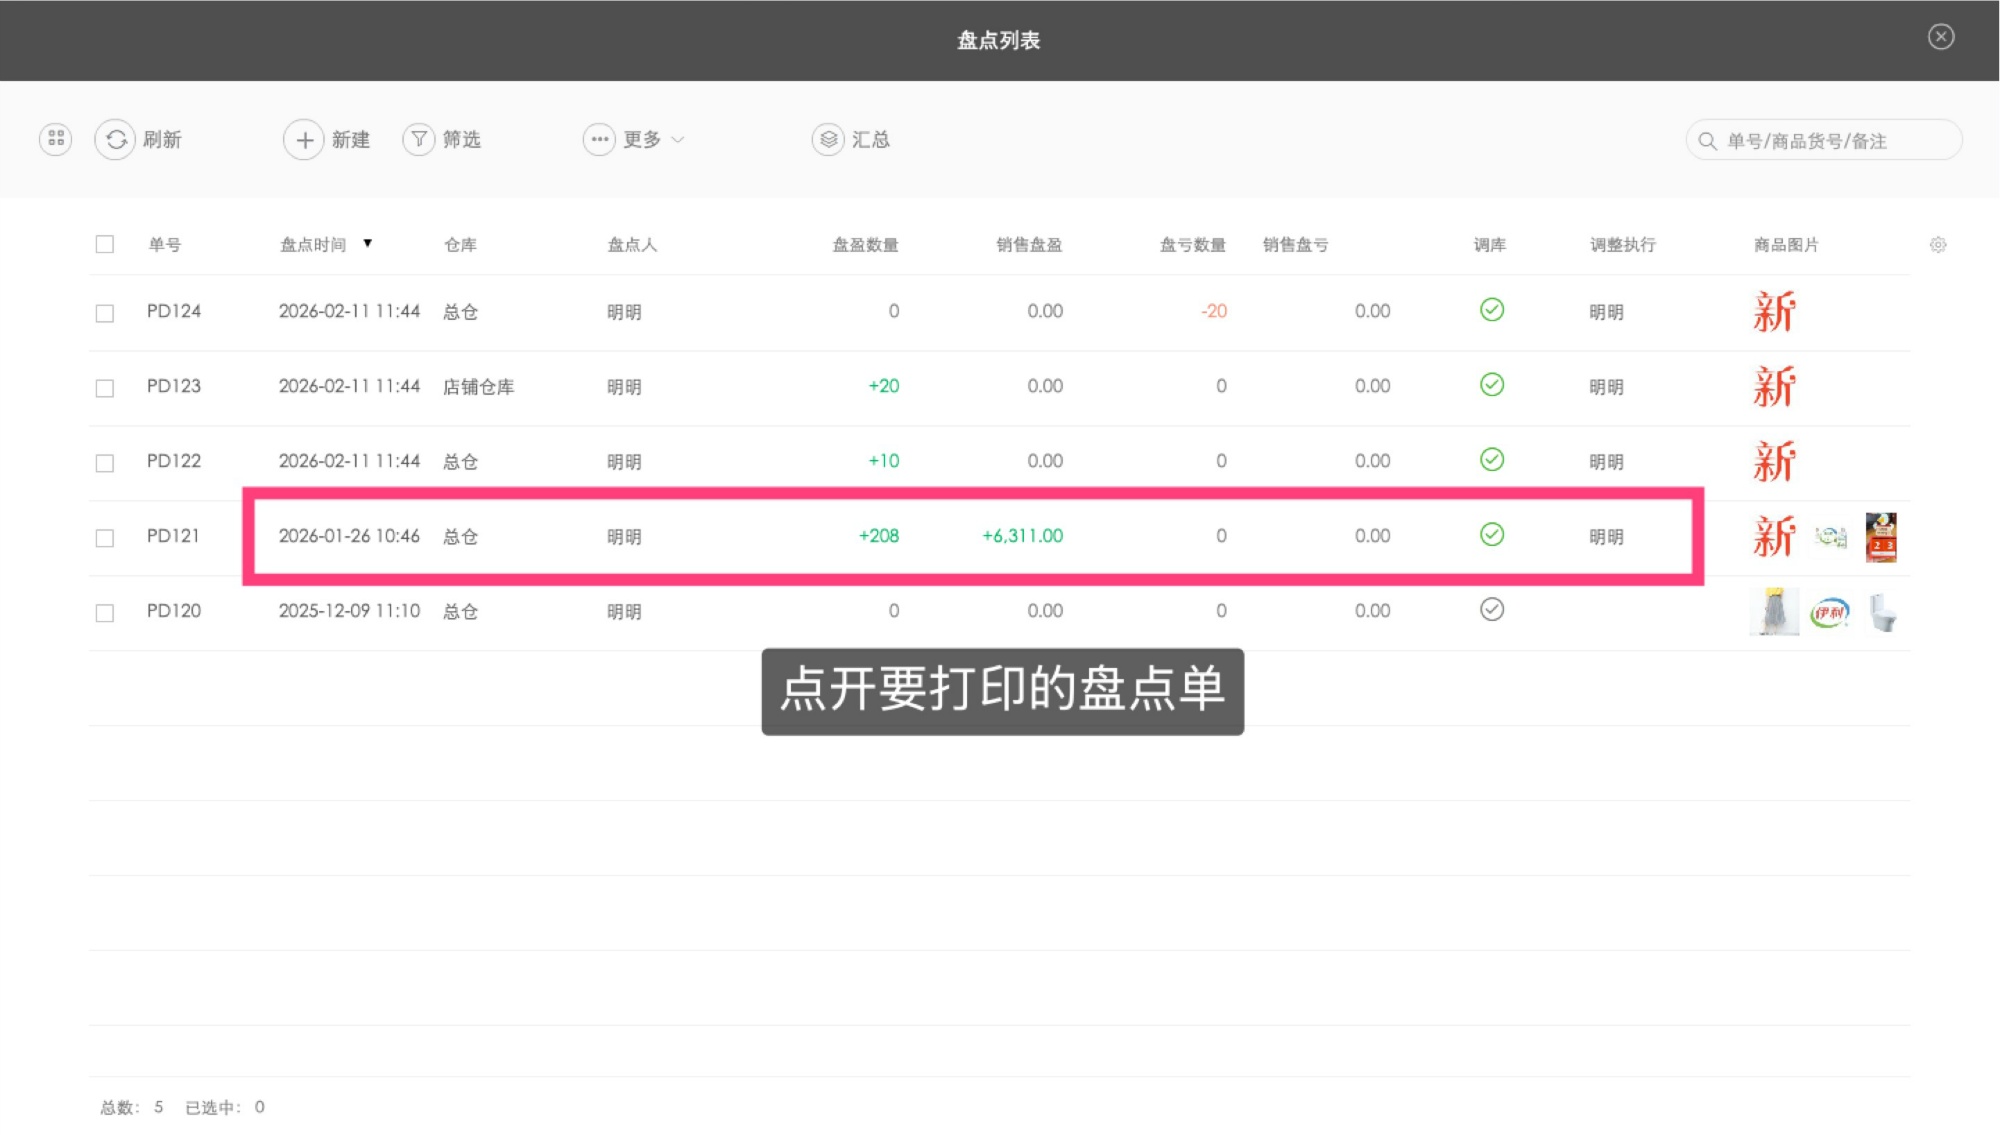
Task: Click the 汇总 summary icon
Action: pos(828,139)
